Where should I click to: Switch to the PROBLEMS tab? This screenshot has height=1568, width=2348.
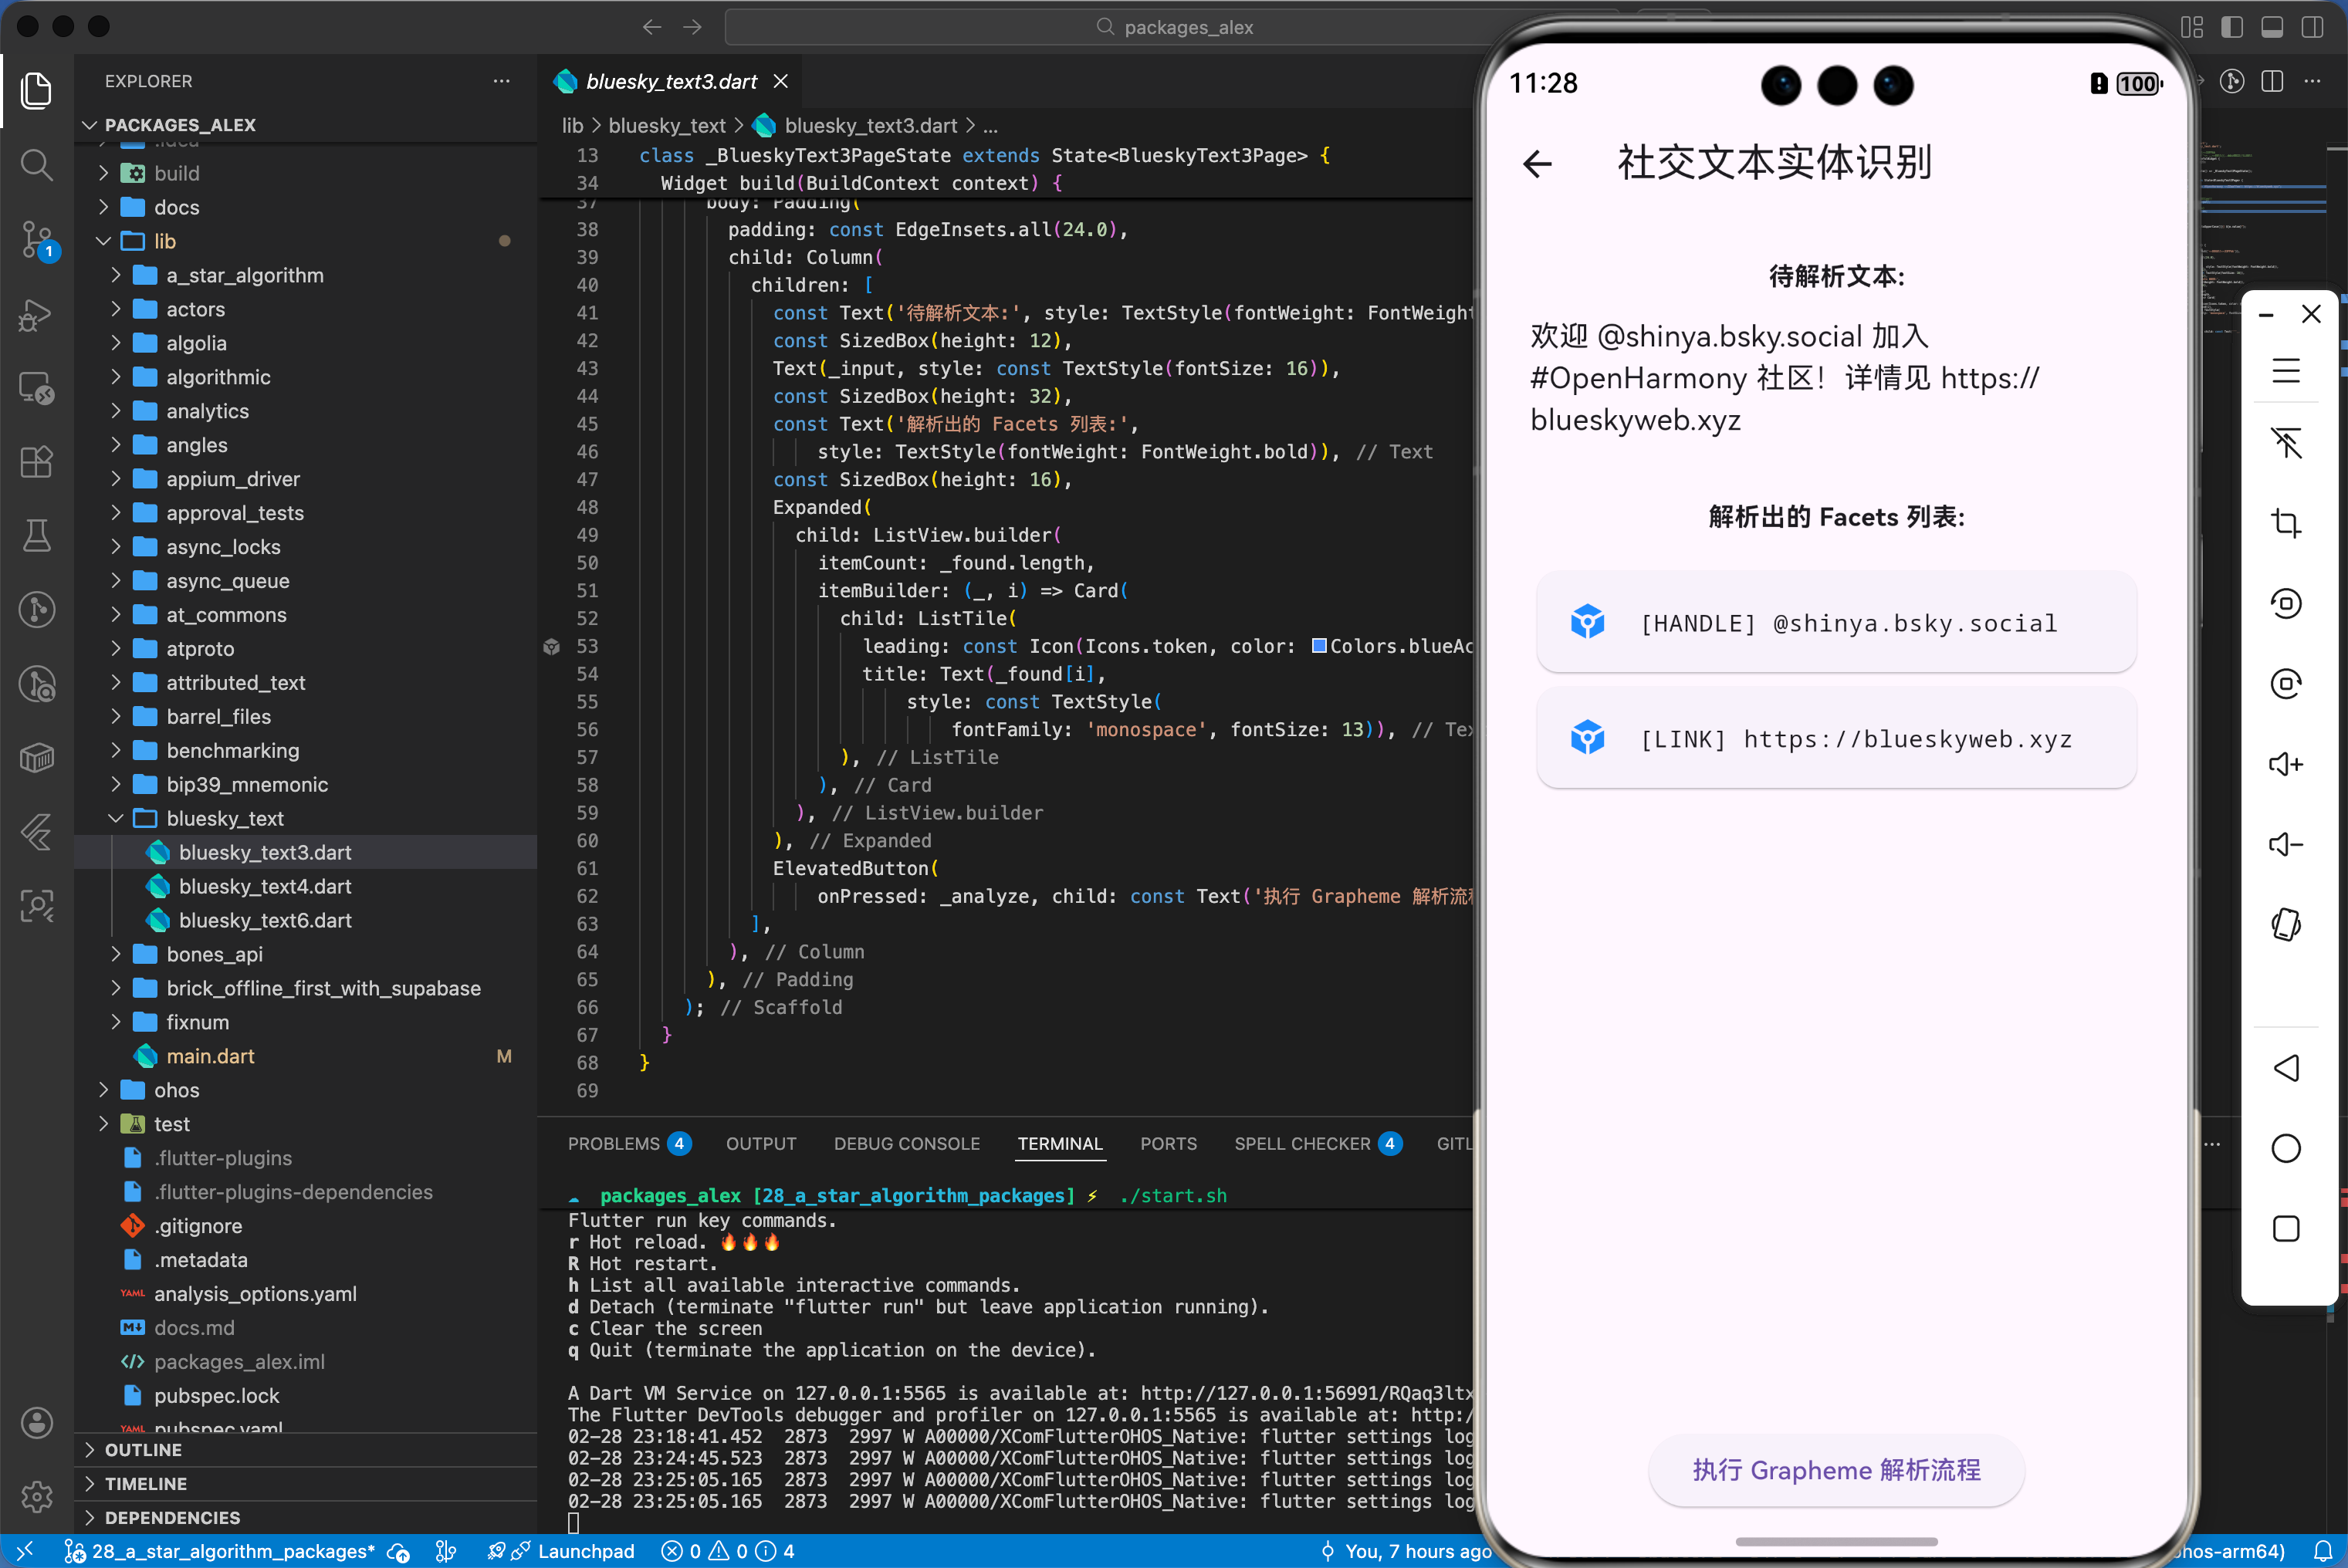coord(613,1143)
